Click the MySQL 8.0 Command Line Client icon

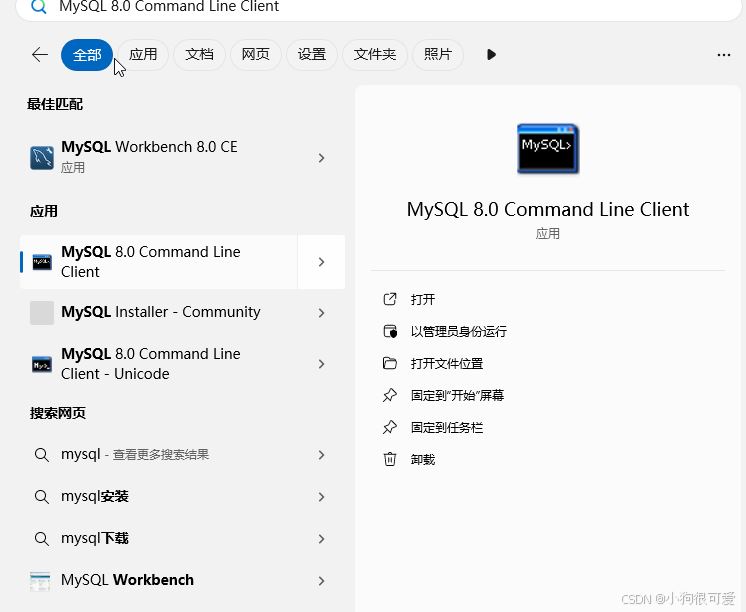42,262
